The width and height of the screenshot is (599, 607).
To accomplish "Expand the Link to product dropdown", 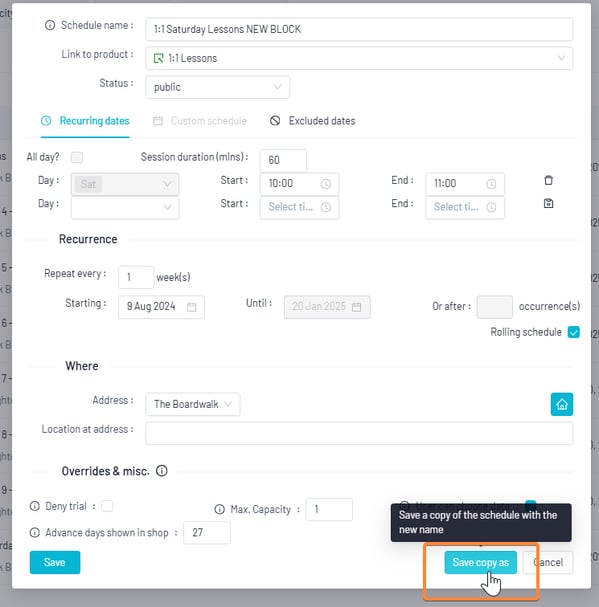I will point(359,58).
